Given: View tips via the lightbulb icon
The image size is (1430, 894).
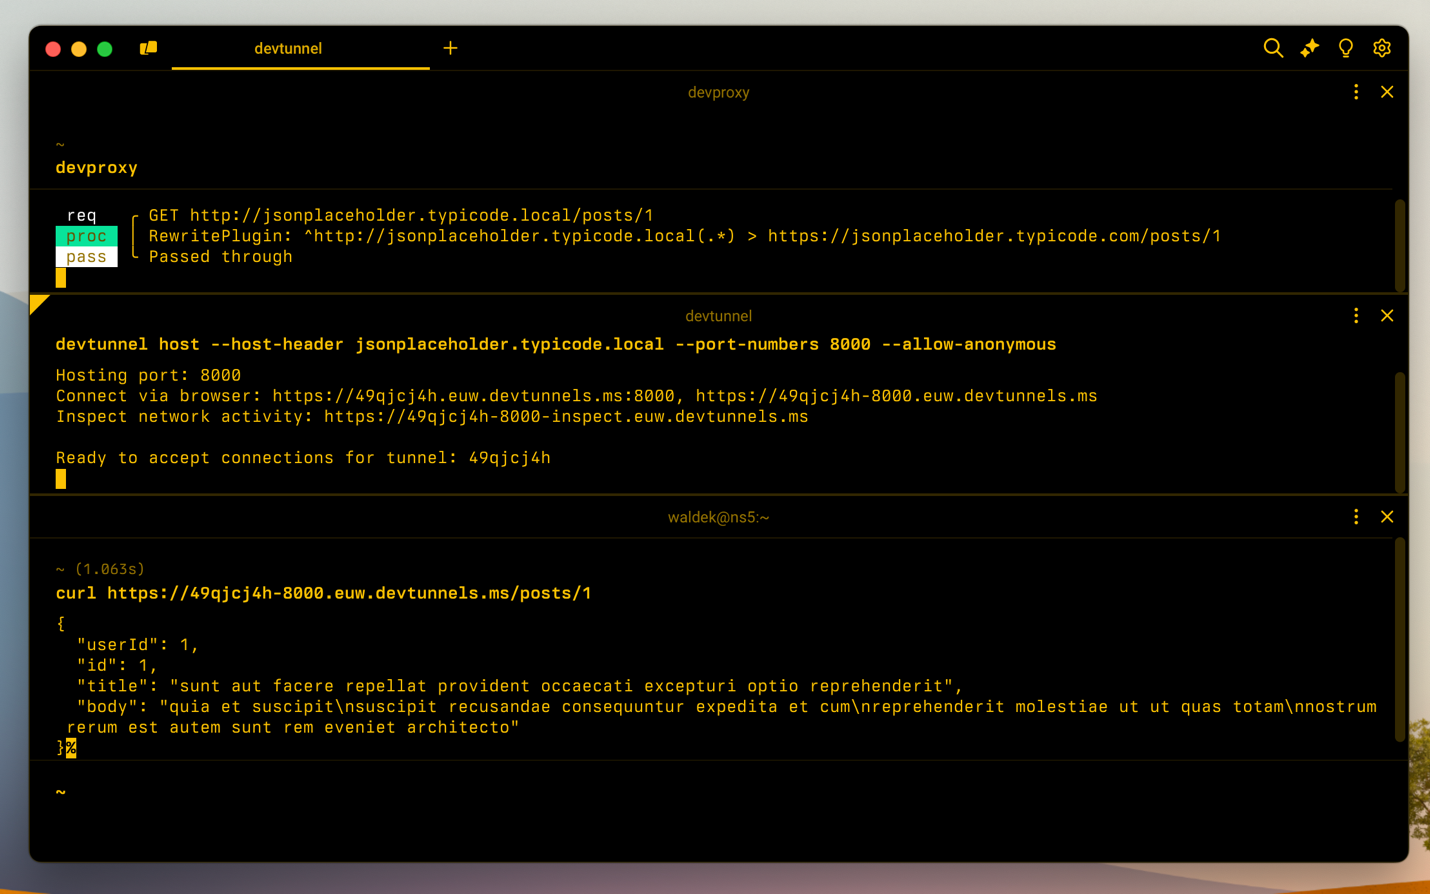Looking at the screenshot, I should click(x=1345, y=47).
